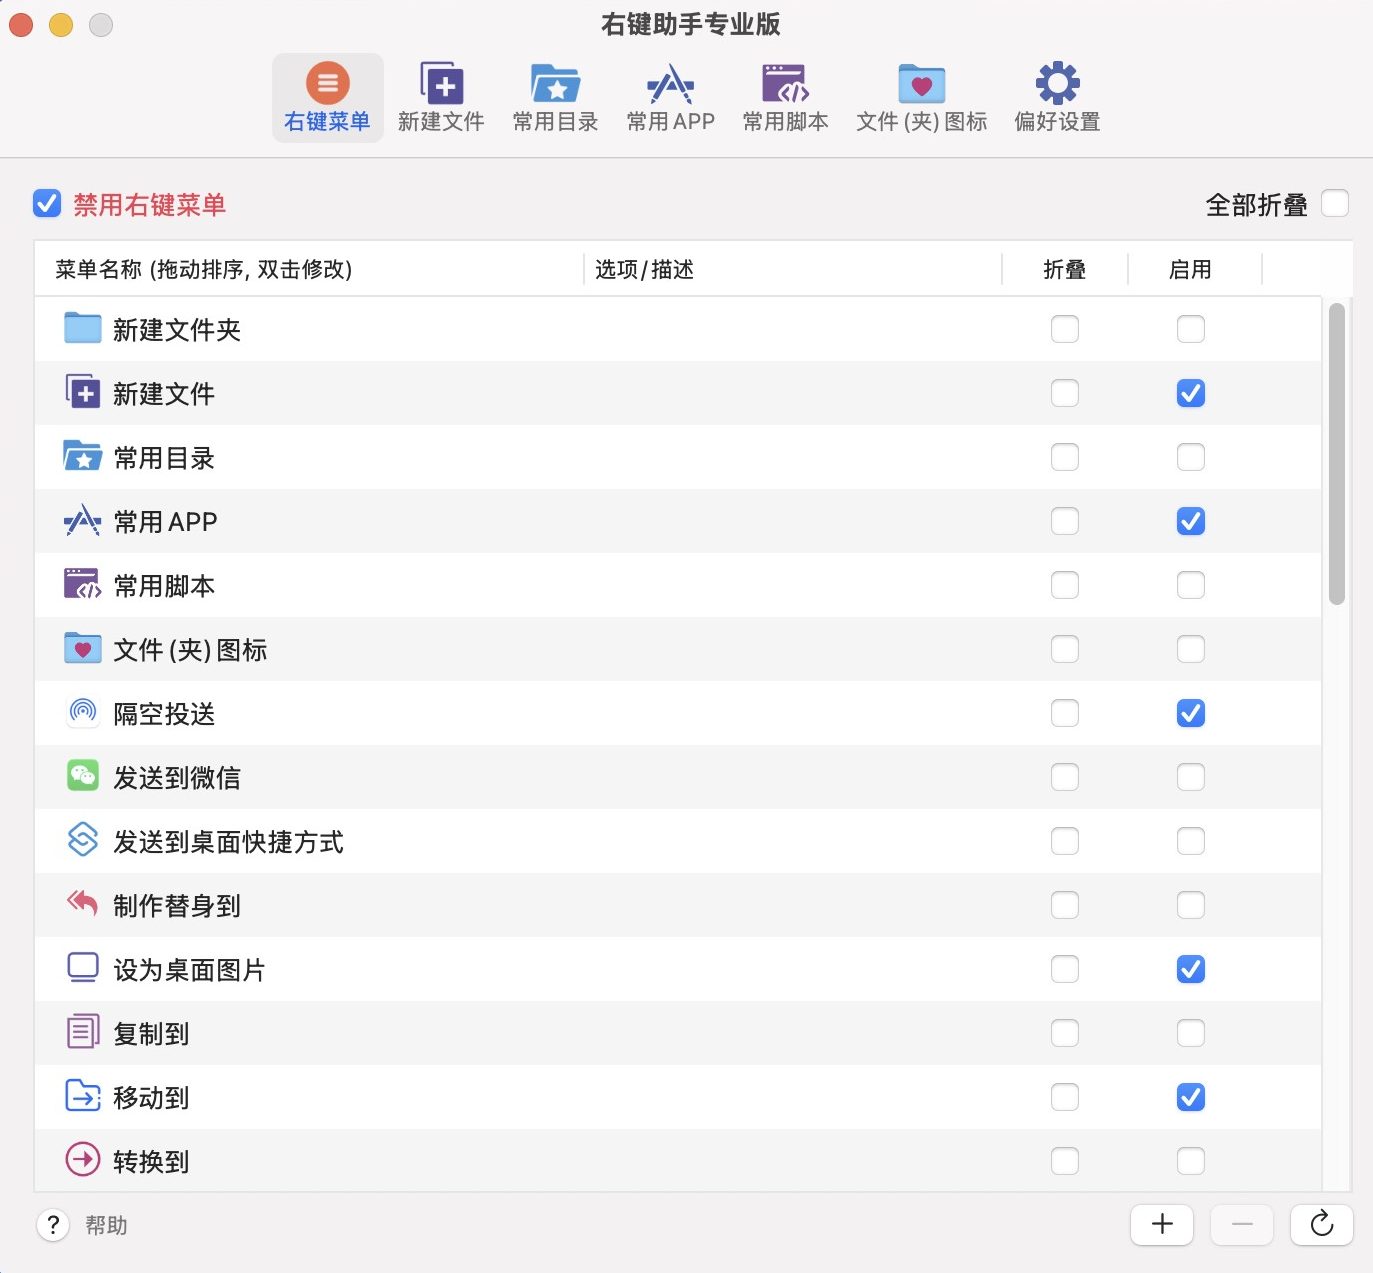Enable 启用 checkbox for 发送到微信
Image resolution: width=1373 pixels, height=1273 pixels.
[1190, 777]
